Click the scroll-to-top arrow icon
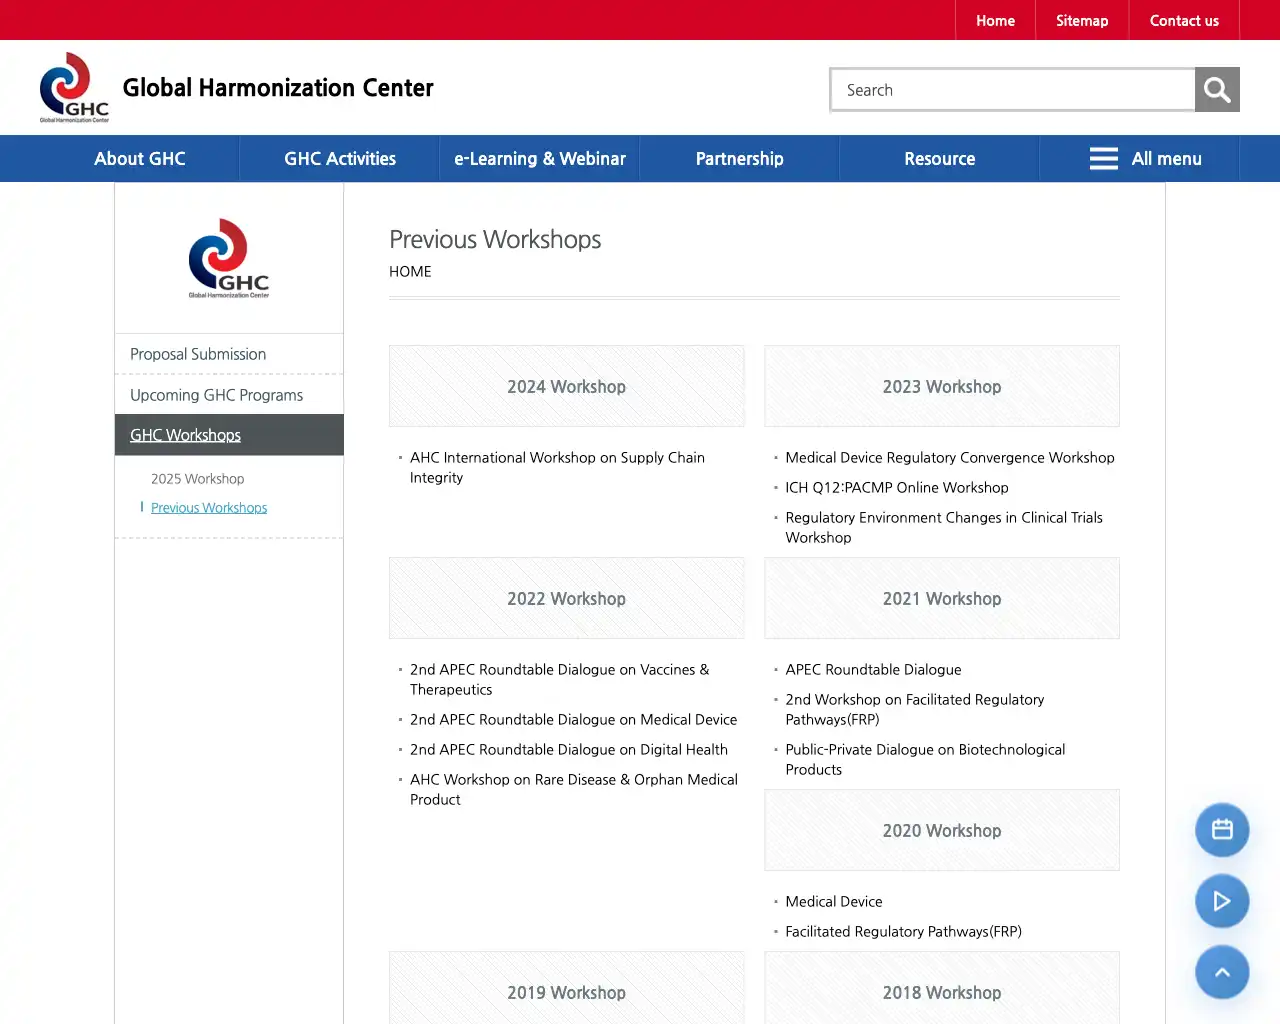Screen dimensions: 1280x1024 pyautogui.click(x=1222, y=972)
